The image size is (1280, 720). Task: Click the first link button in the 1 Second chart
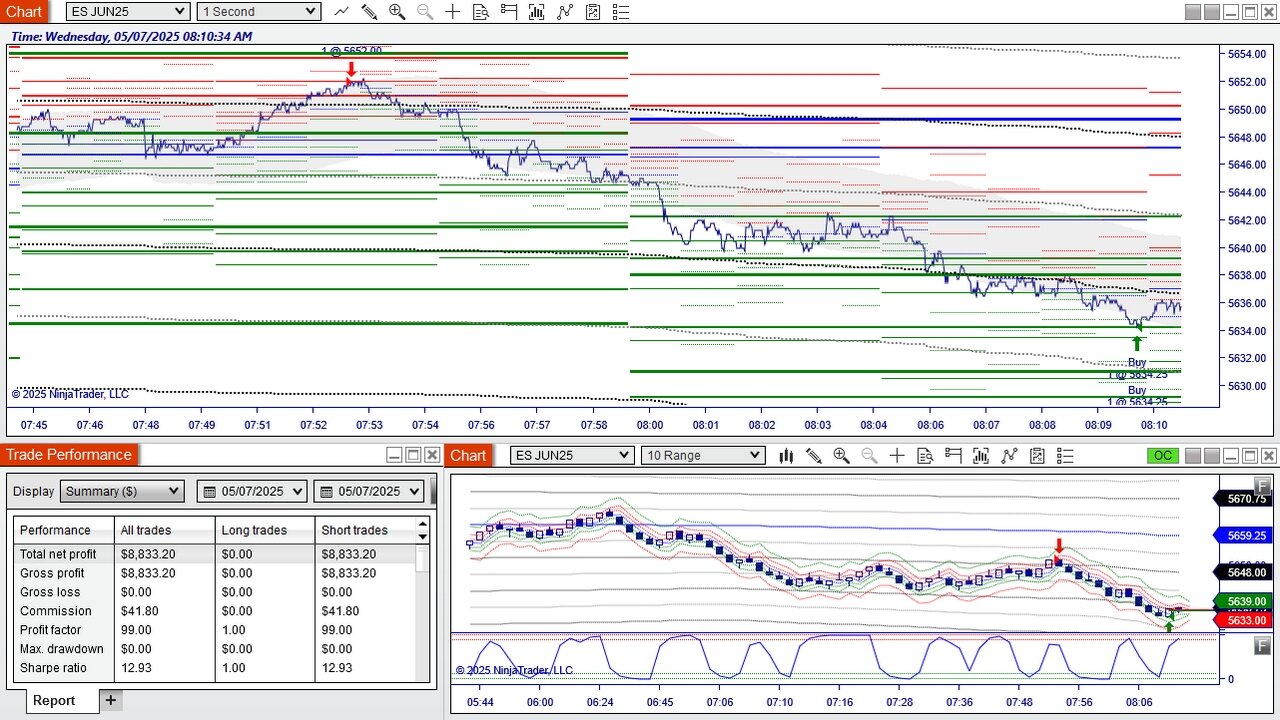1193,12
